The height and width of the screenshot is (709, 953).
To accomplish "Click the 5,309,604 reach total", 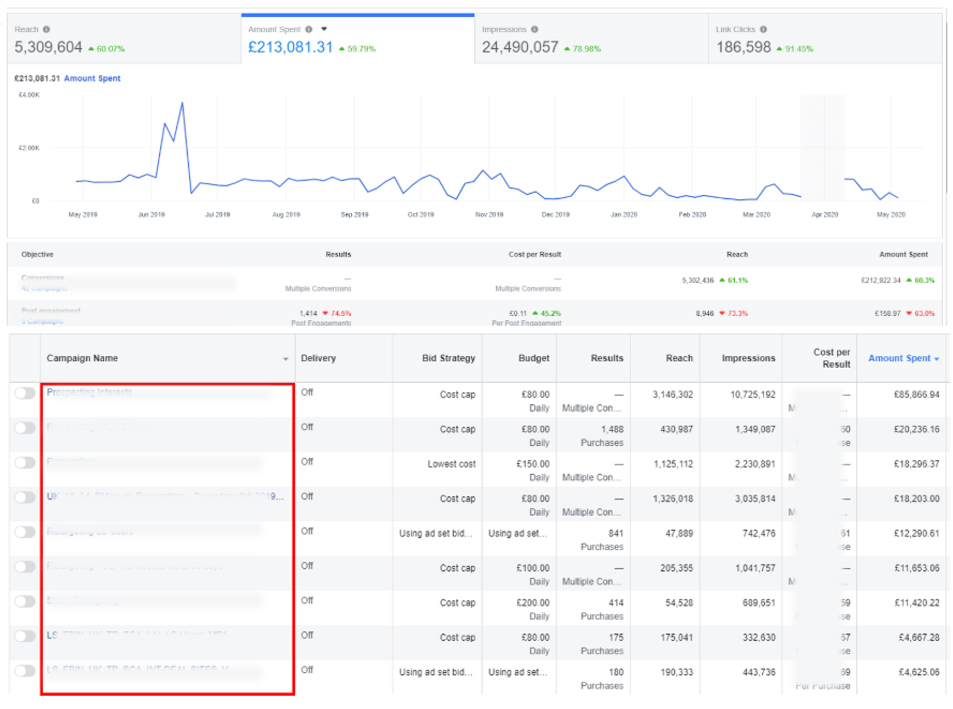I will 48,47.
